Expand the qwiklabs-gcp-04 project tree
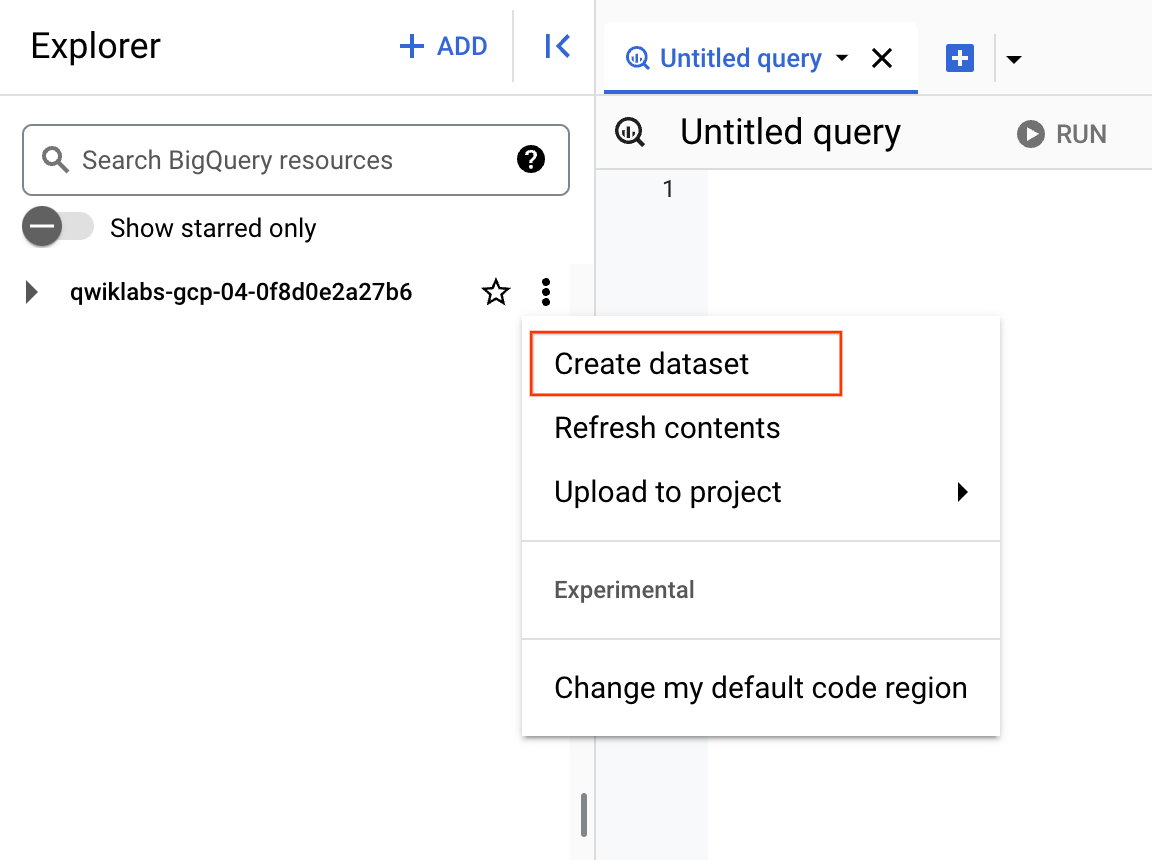The width and height of the screenshot is (1152, 860). tap(31, 292)
